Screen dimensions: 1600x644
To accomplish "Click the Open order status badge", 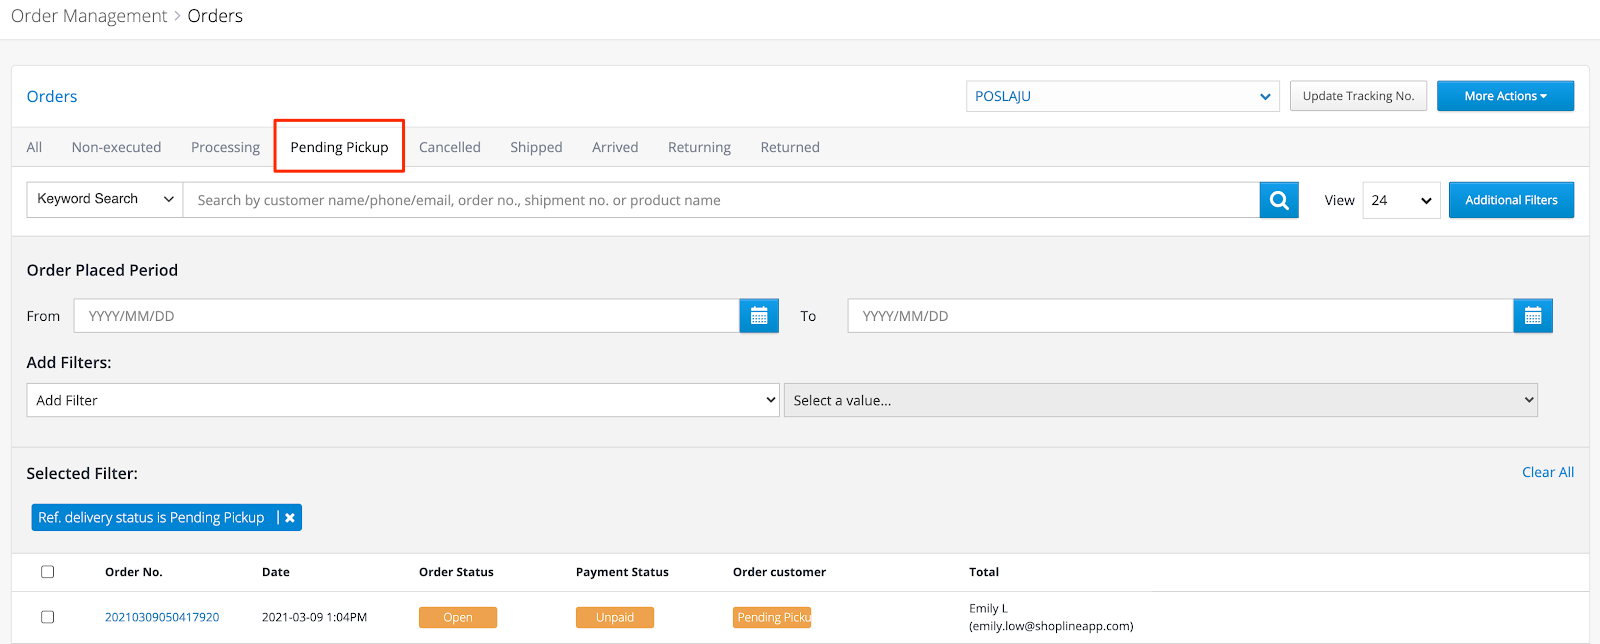I will coord(458,617).
